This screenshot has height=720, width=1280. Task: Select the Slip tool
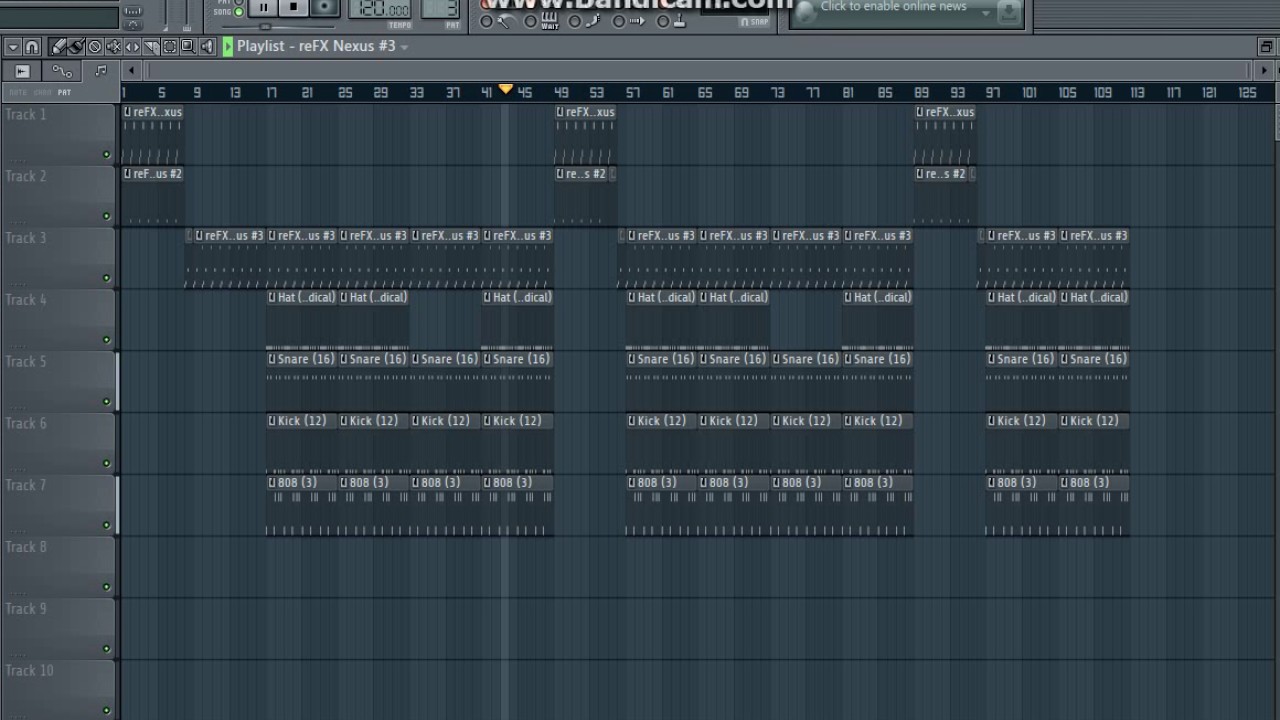(x=132, y=46)
